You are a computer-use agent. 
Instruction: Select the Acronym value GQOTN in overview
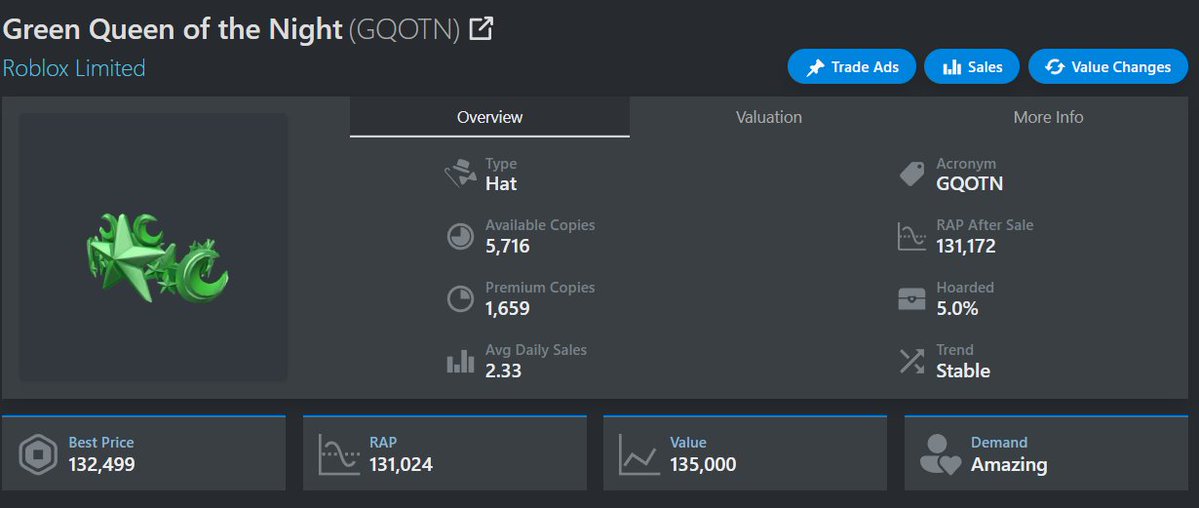[x=969, y=184]
